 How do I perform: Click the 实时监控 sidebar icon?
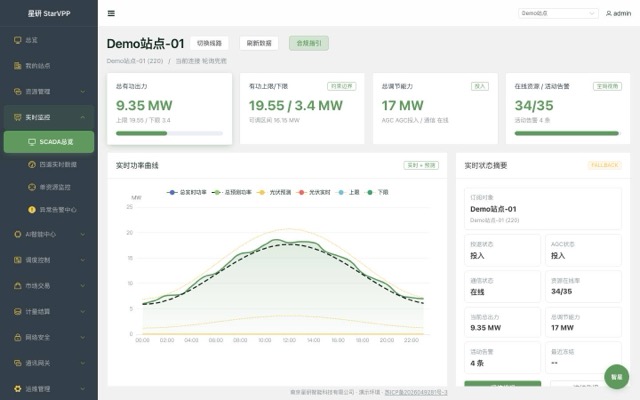(x=18, y=117)
